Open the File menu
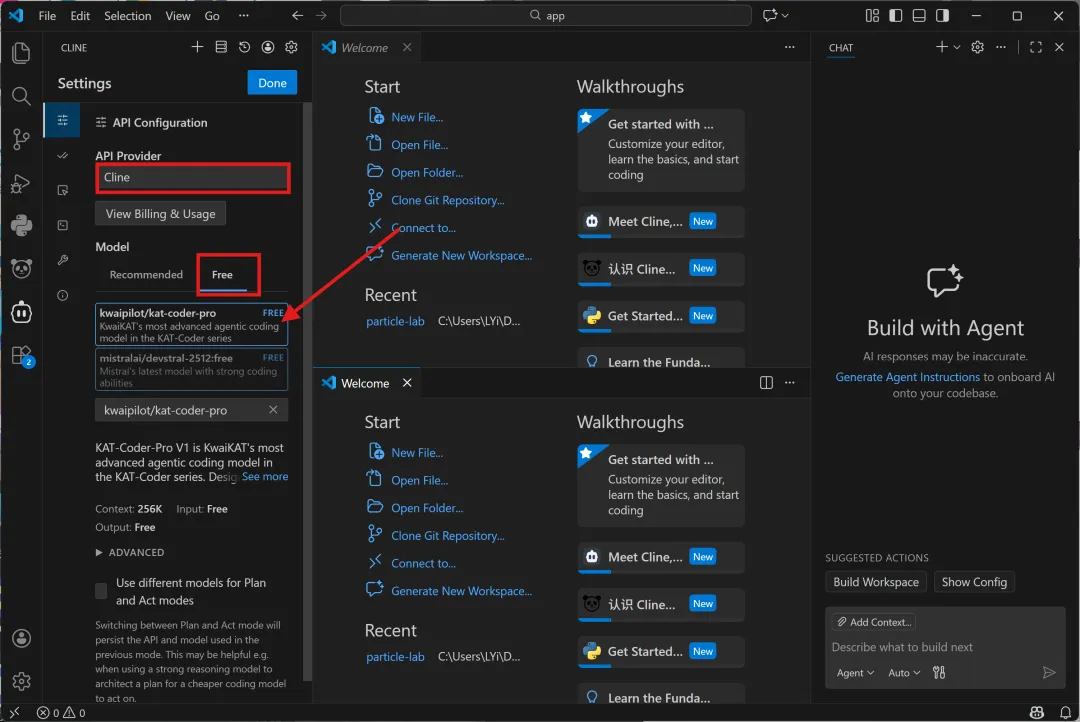The width and height of the screenshot is (1080, 722). tap(47, 15)
